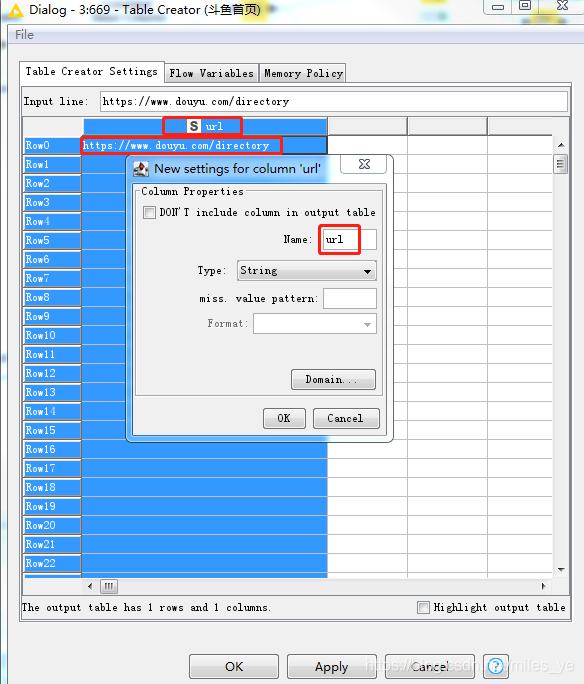
Task: Select the Row19 row header
Action: tap(52, 506)
